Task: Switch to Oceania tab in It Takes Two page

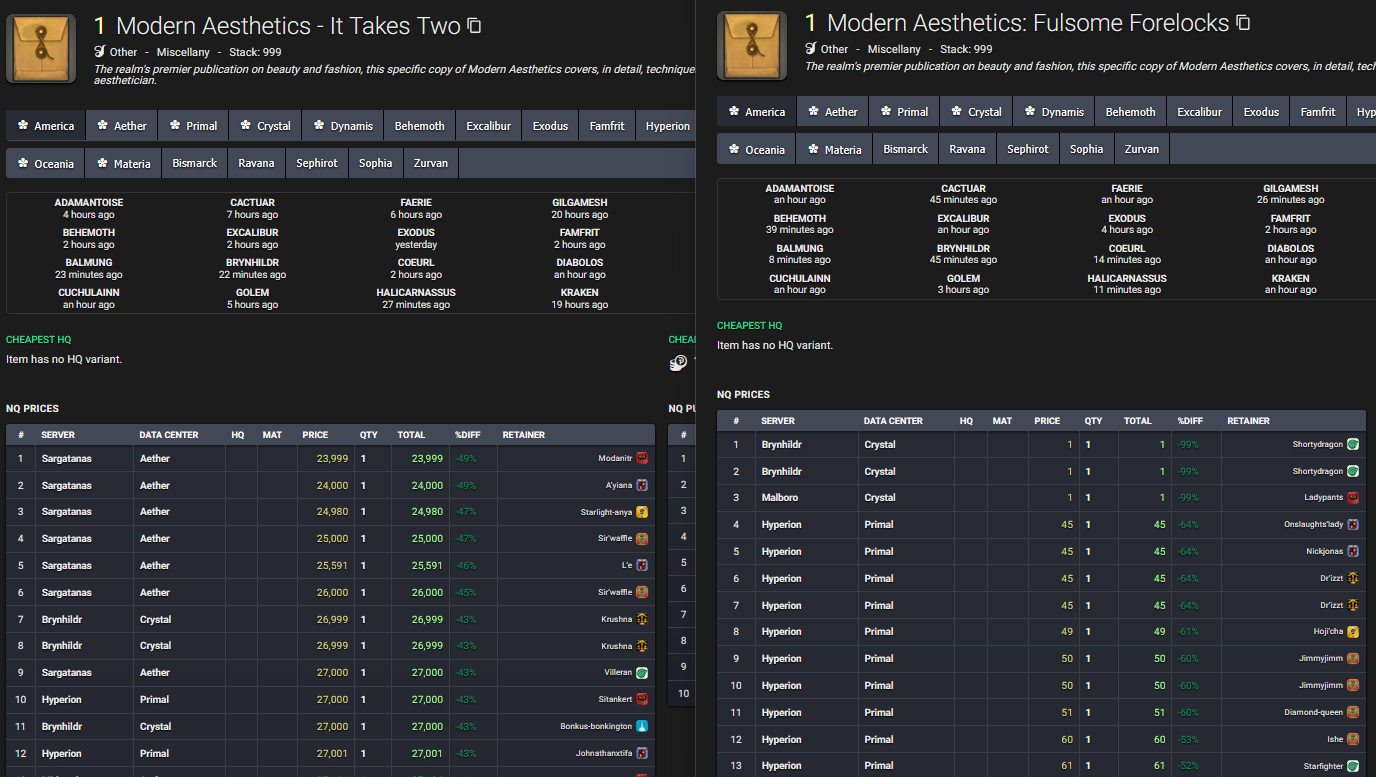Action: pos(45,163)
